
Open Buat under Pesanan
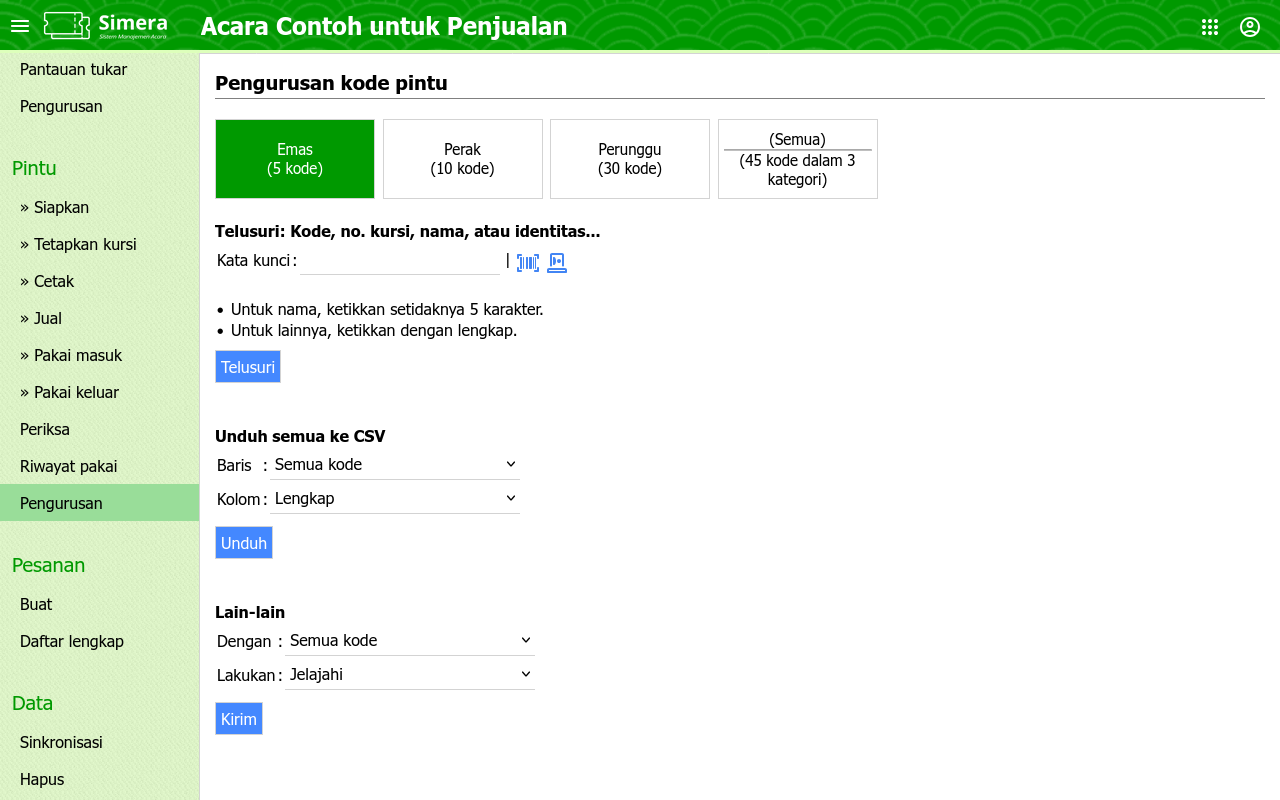tap(100, 605)
